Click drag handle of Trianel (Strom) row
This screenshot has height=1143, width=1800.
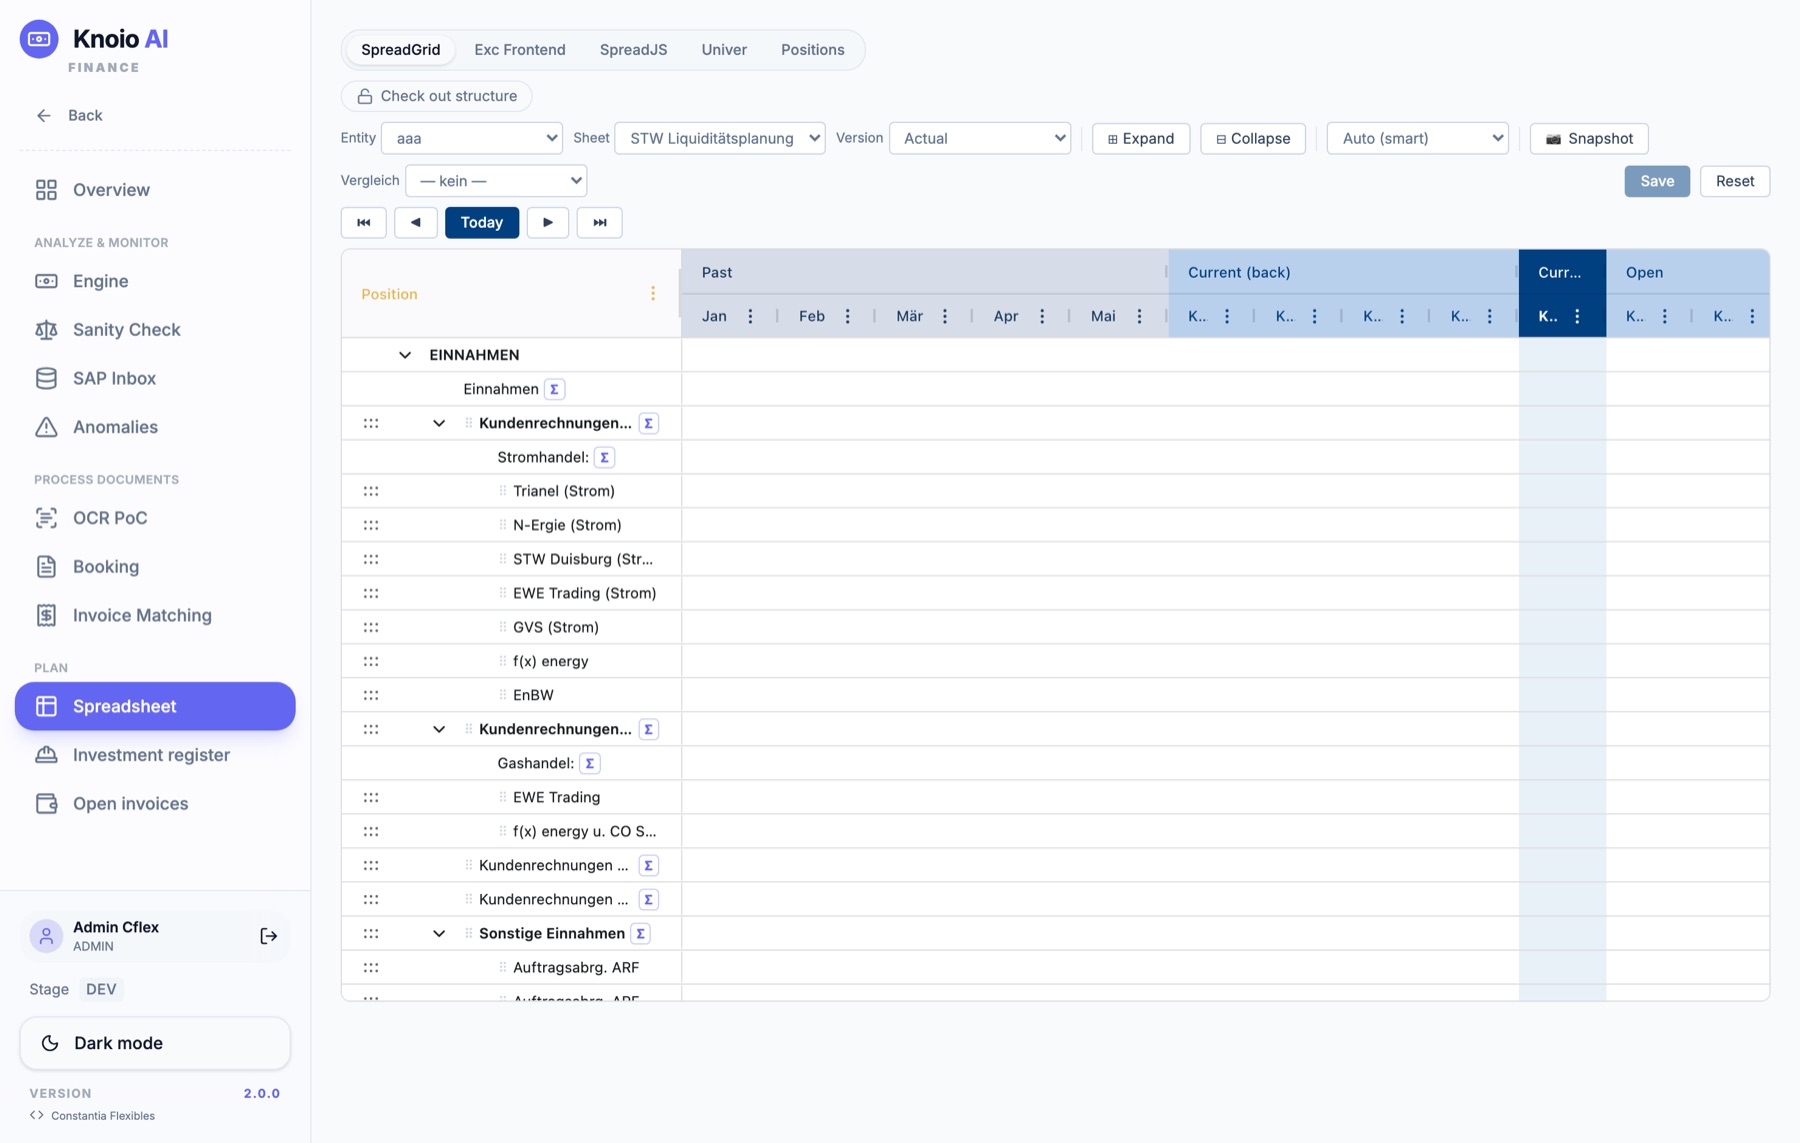pyautogui.click(x=371, y=491)
